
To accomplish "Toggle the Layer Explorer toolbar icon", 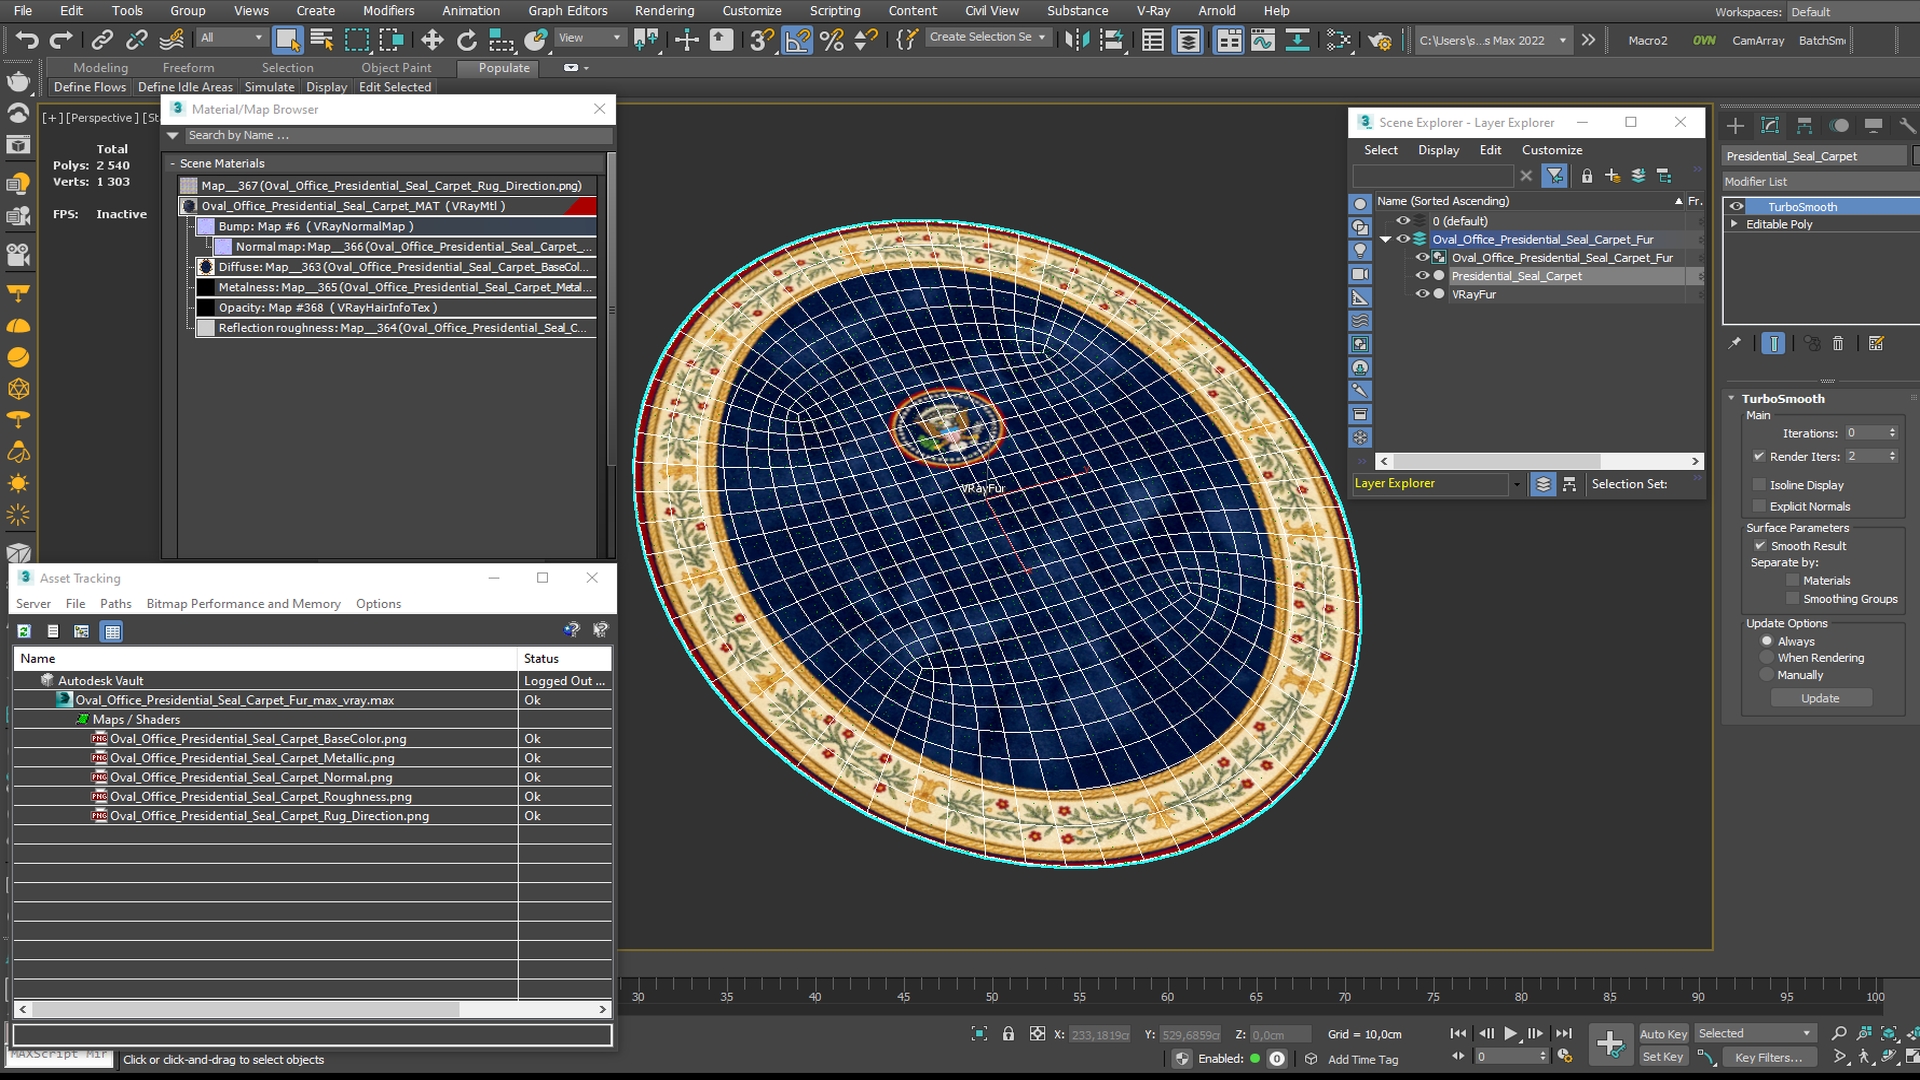I will click(x=1188, y=40).
